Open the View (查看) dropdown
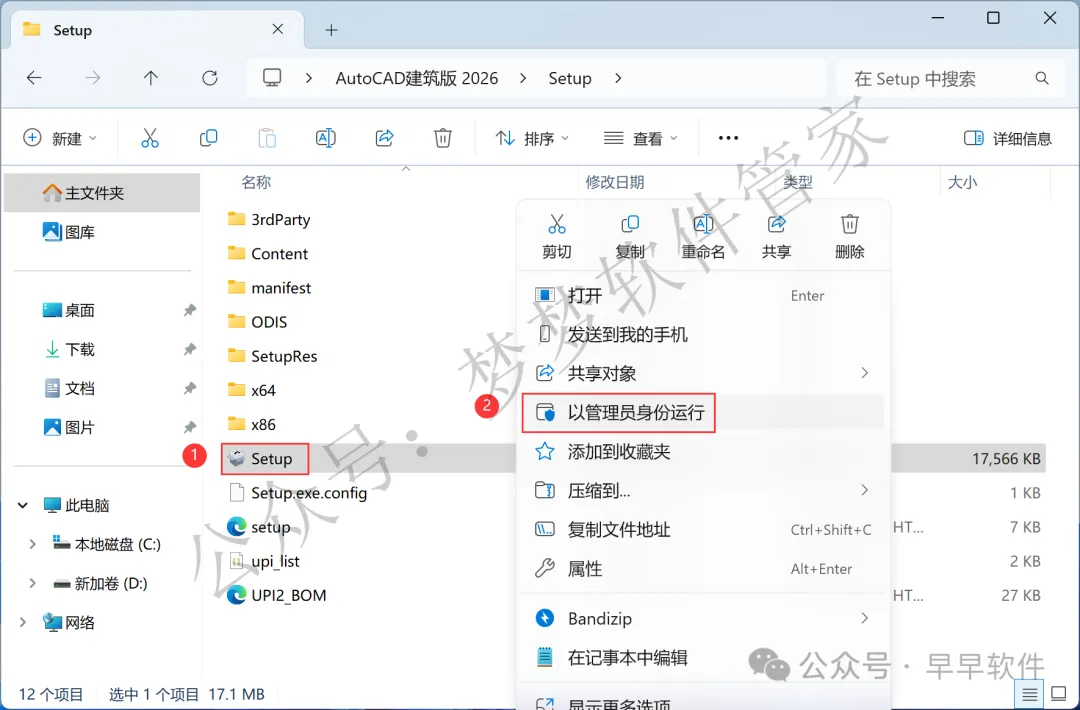Image resolution: width=1080 pixels, height=710 pixels. 641,138
